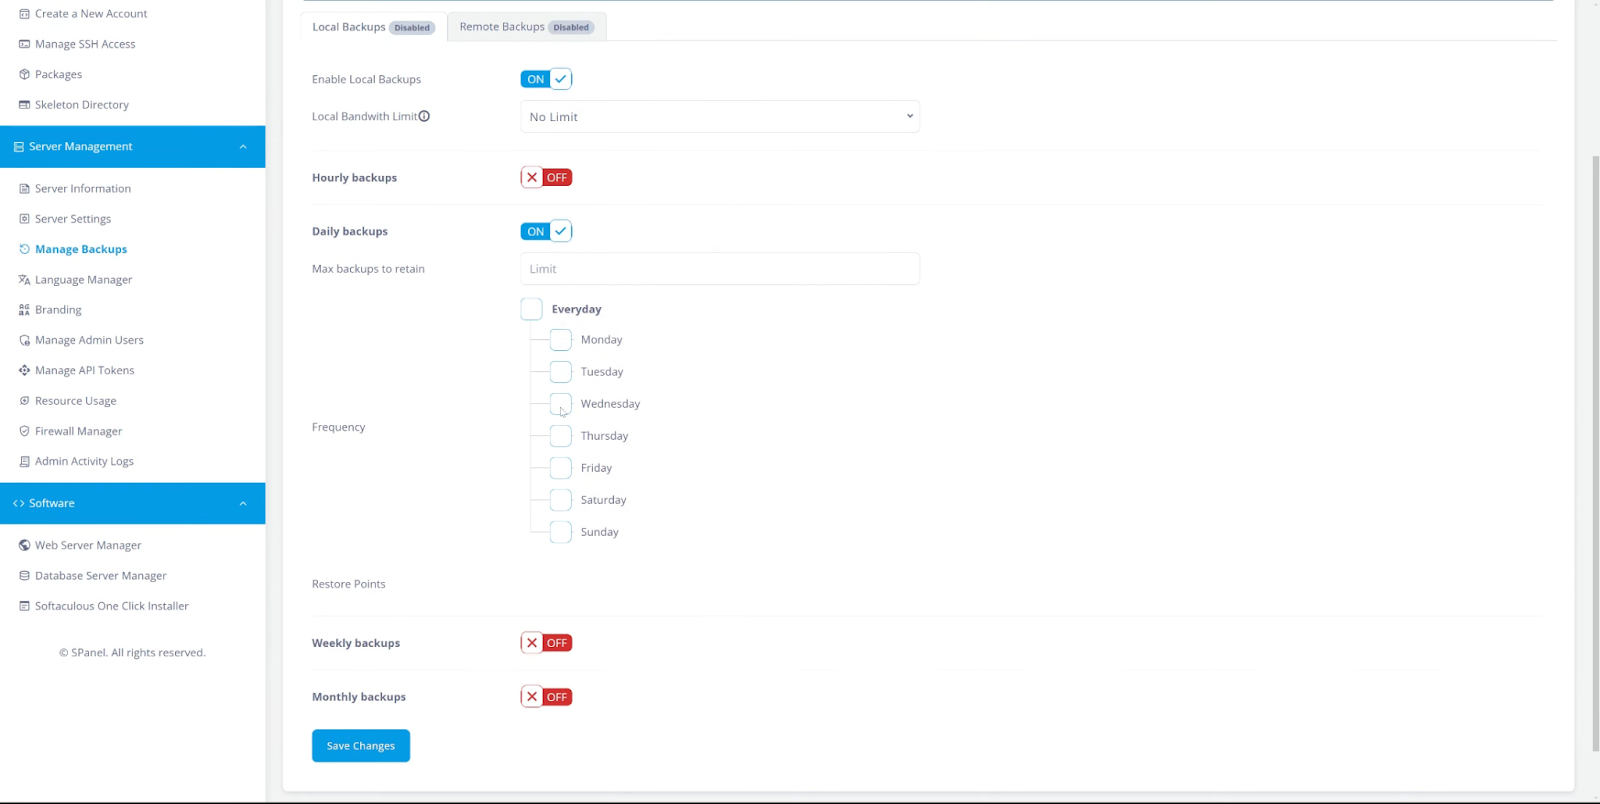
Task: Click the Language Manager translate icon
Action: [24, 280]
